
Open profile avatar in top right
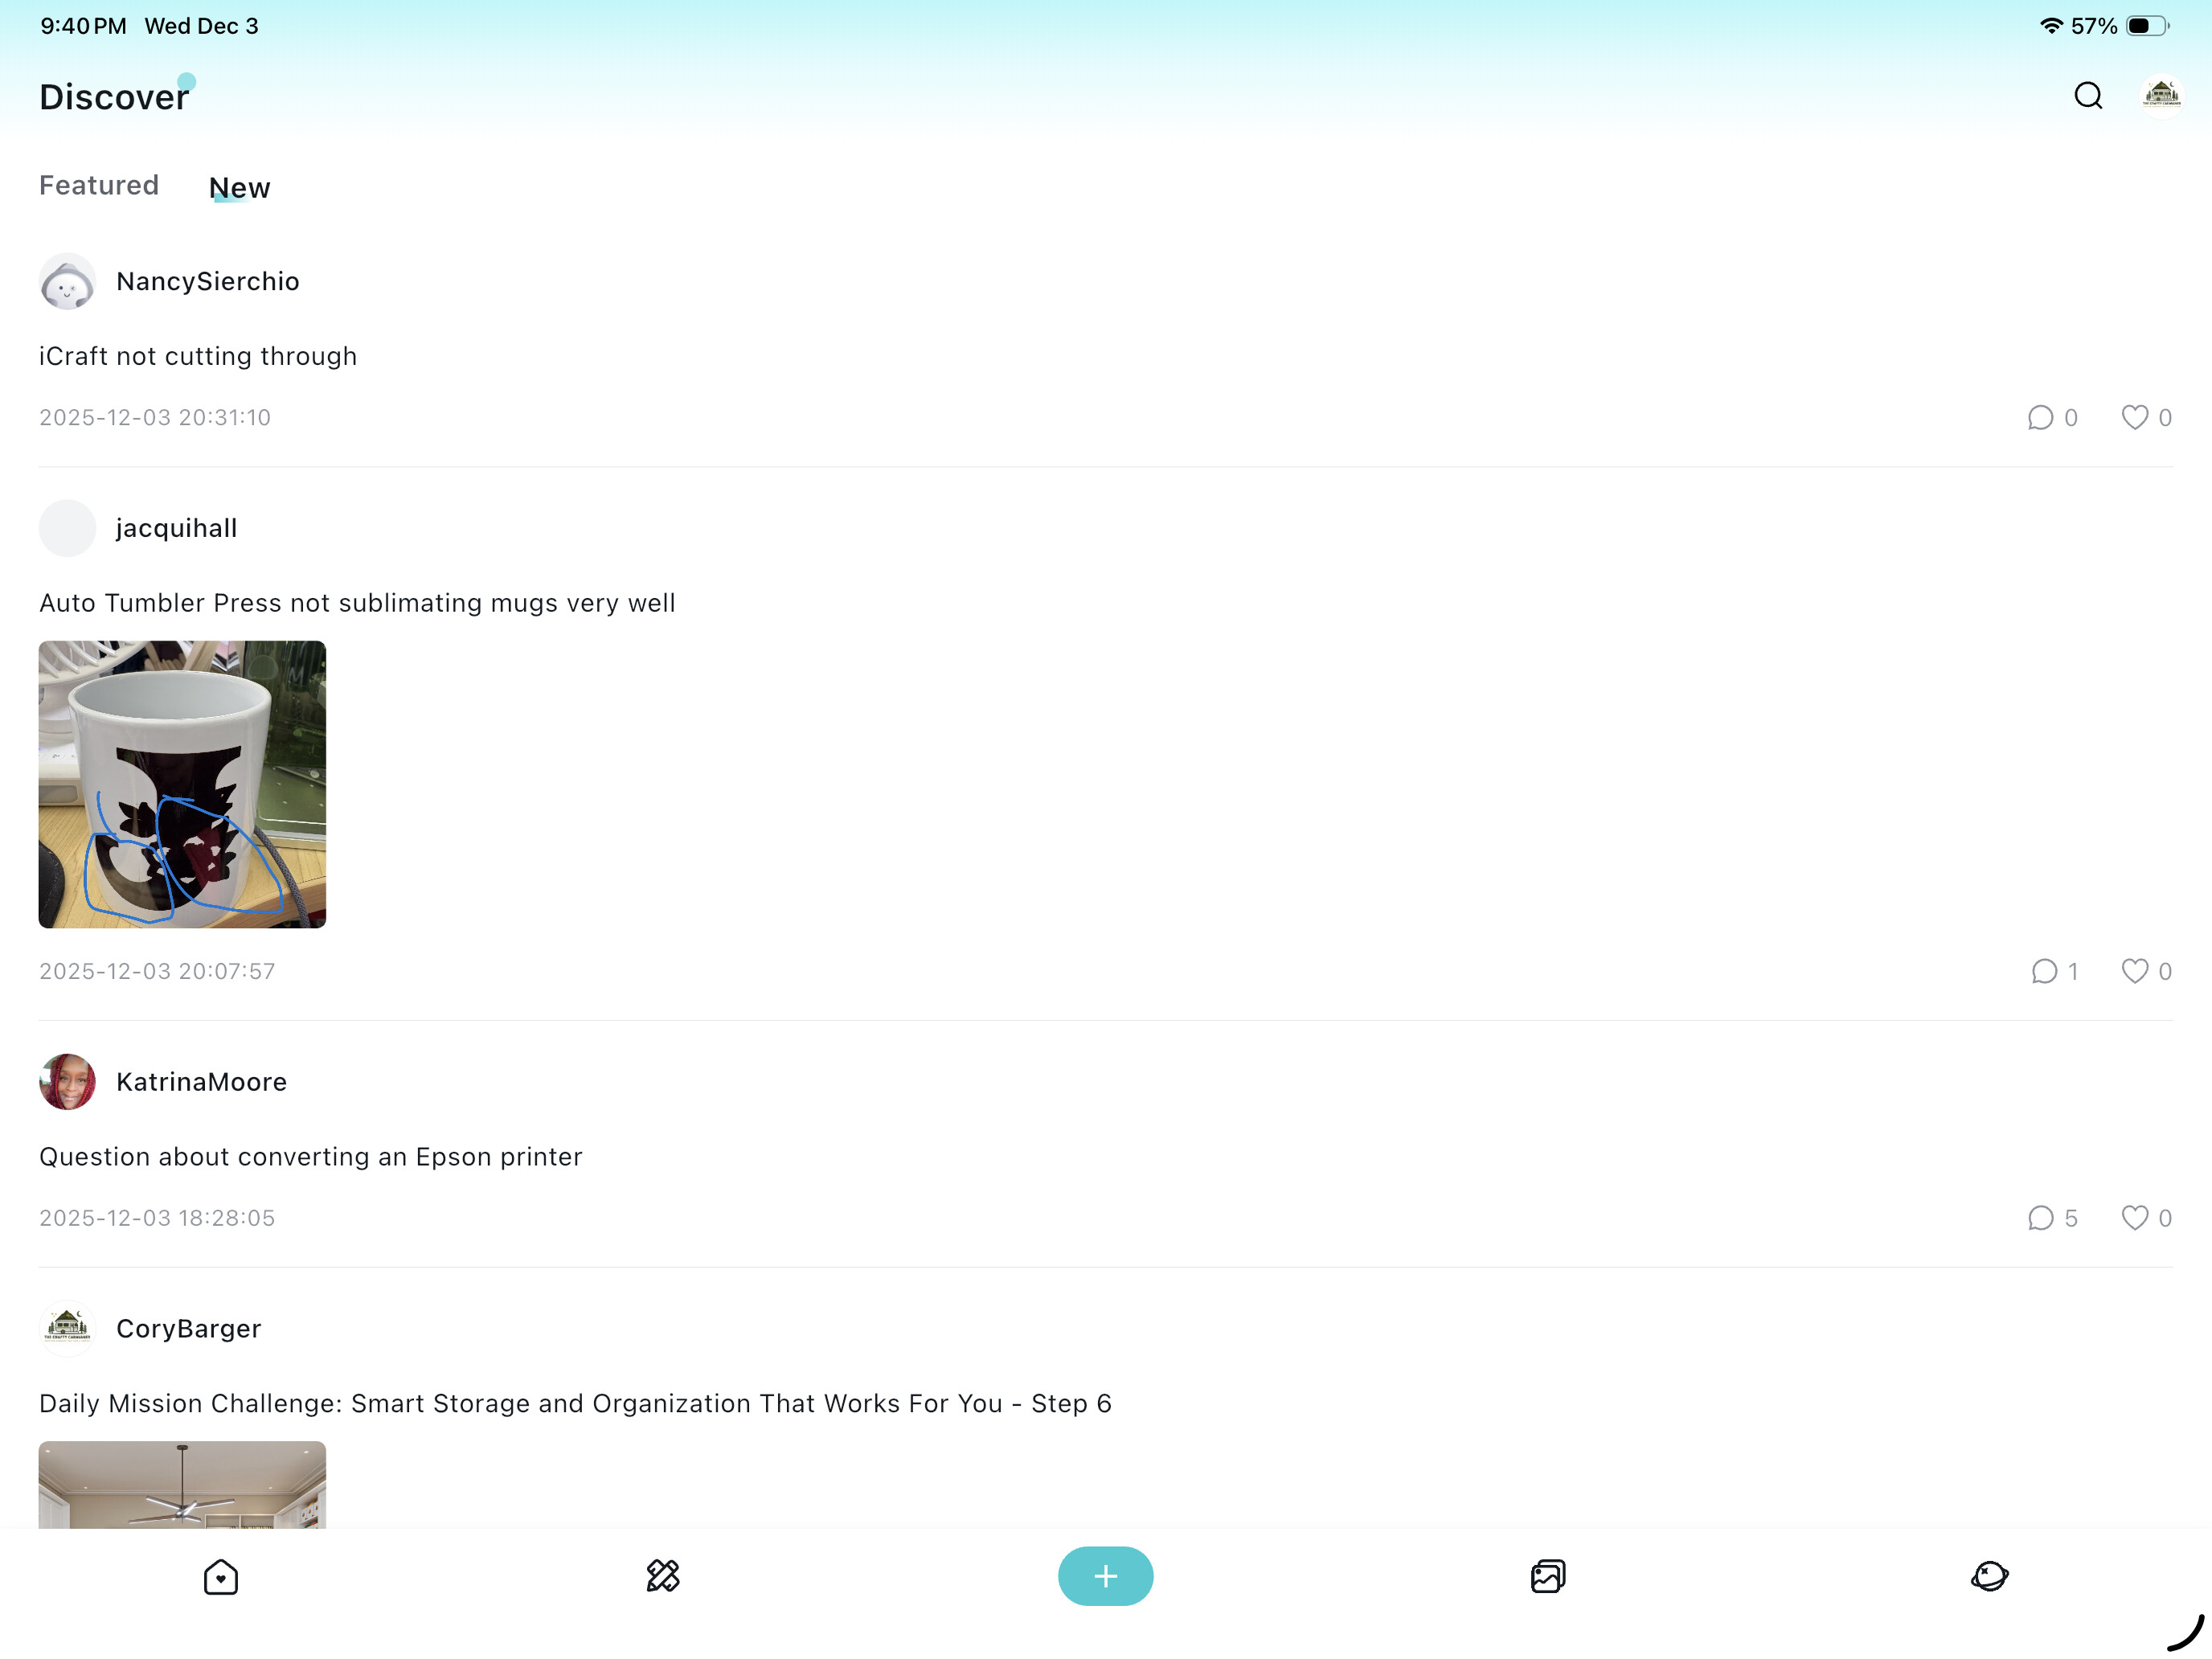(2161, 96)
